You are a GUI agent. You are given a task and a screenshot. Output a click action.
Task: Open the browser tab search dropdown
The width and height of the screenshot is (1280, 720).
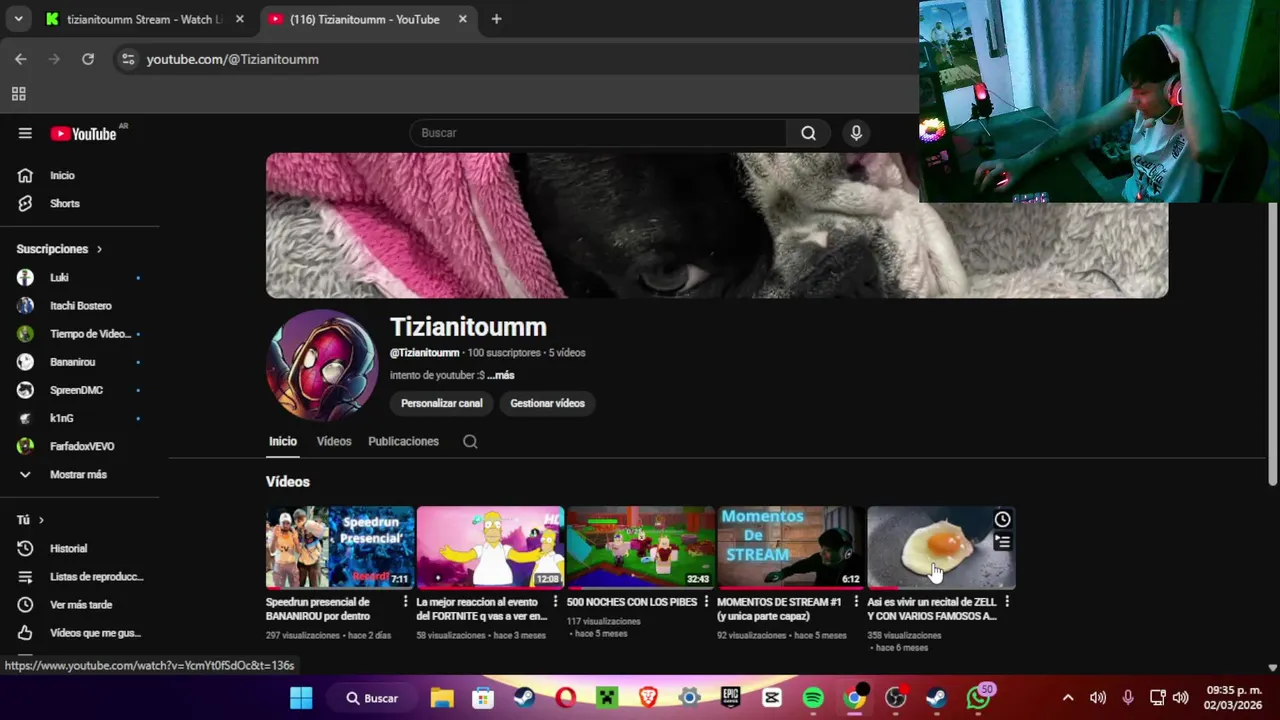click(18, 19)
